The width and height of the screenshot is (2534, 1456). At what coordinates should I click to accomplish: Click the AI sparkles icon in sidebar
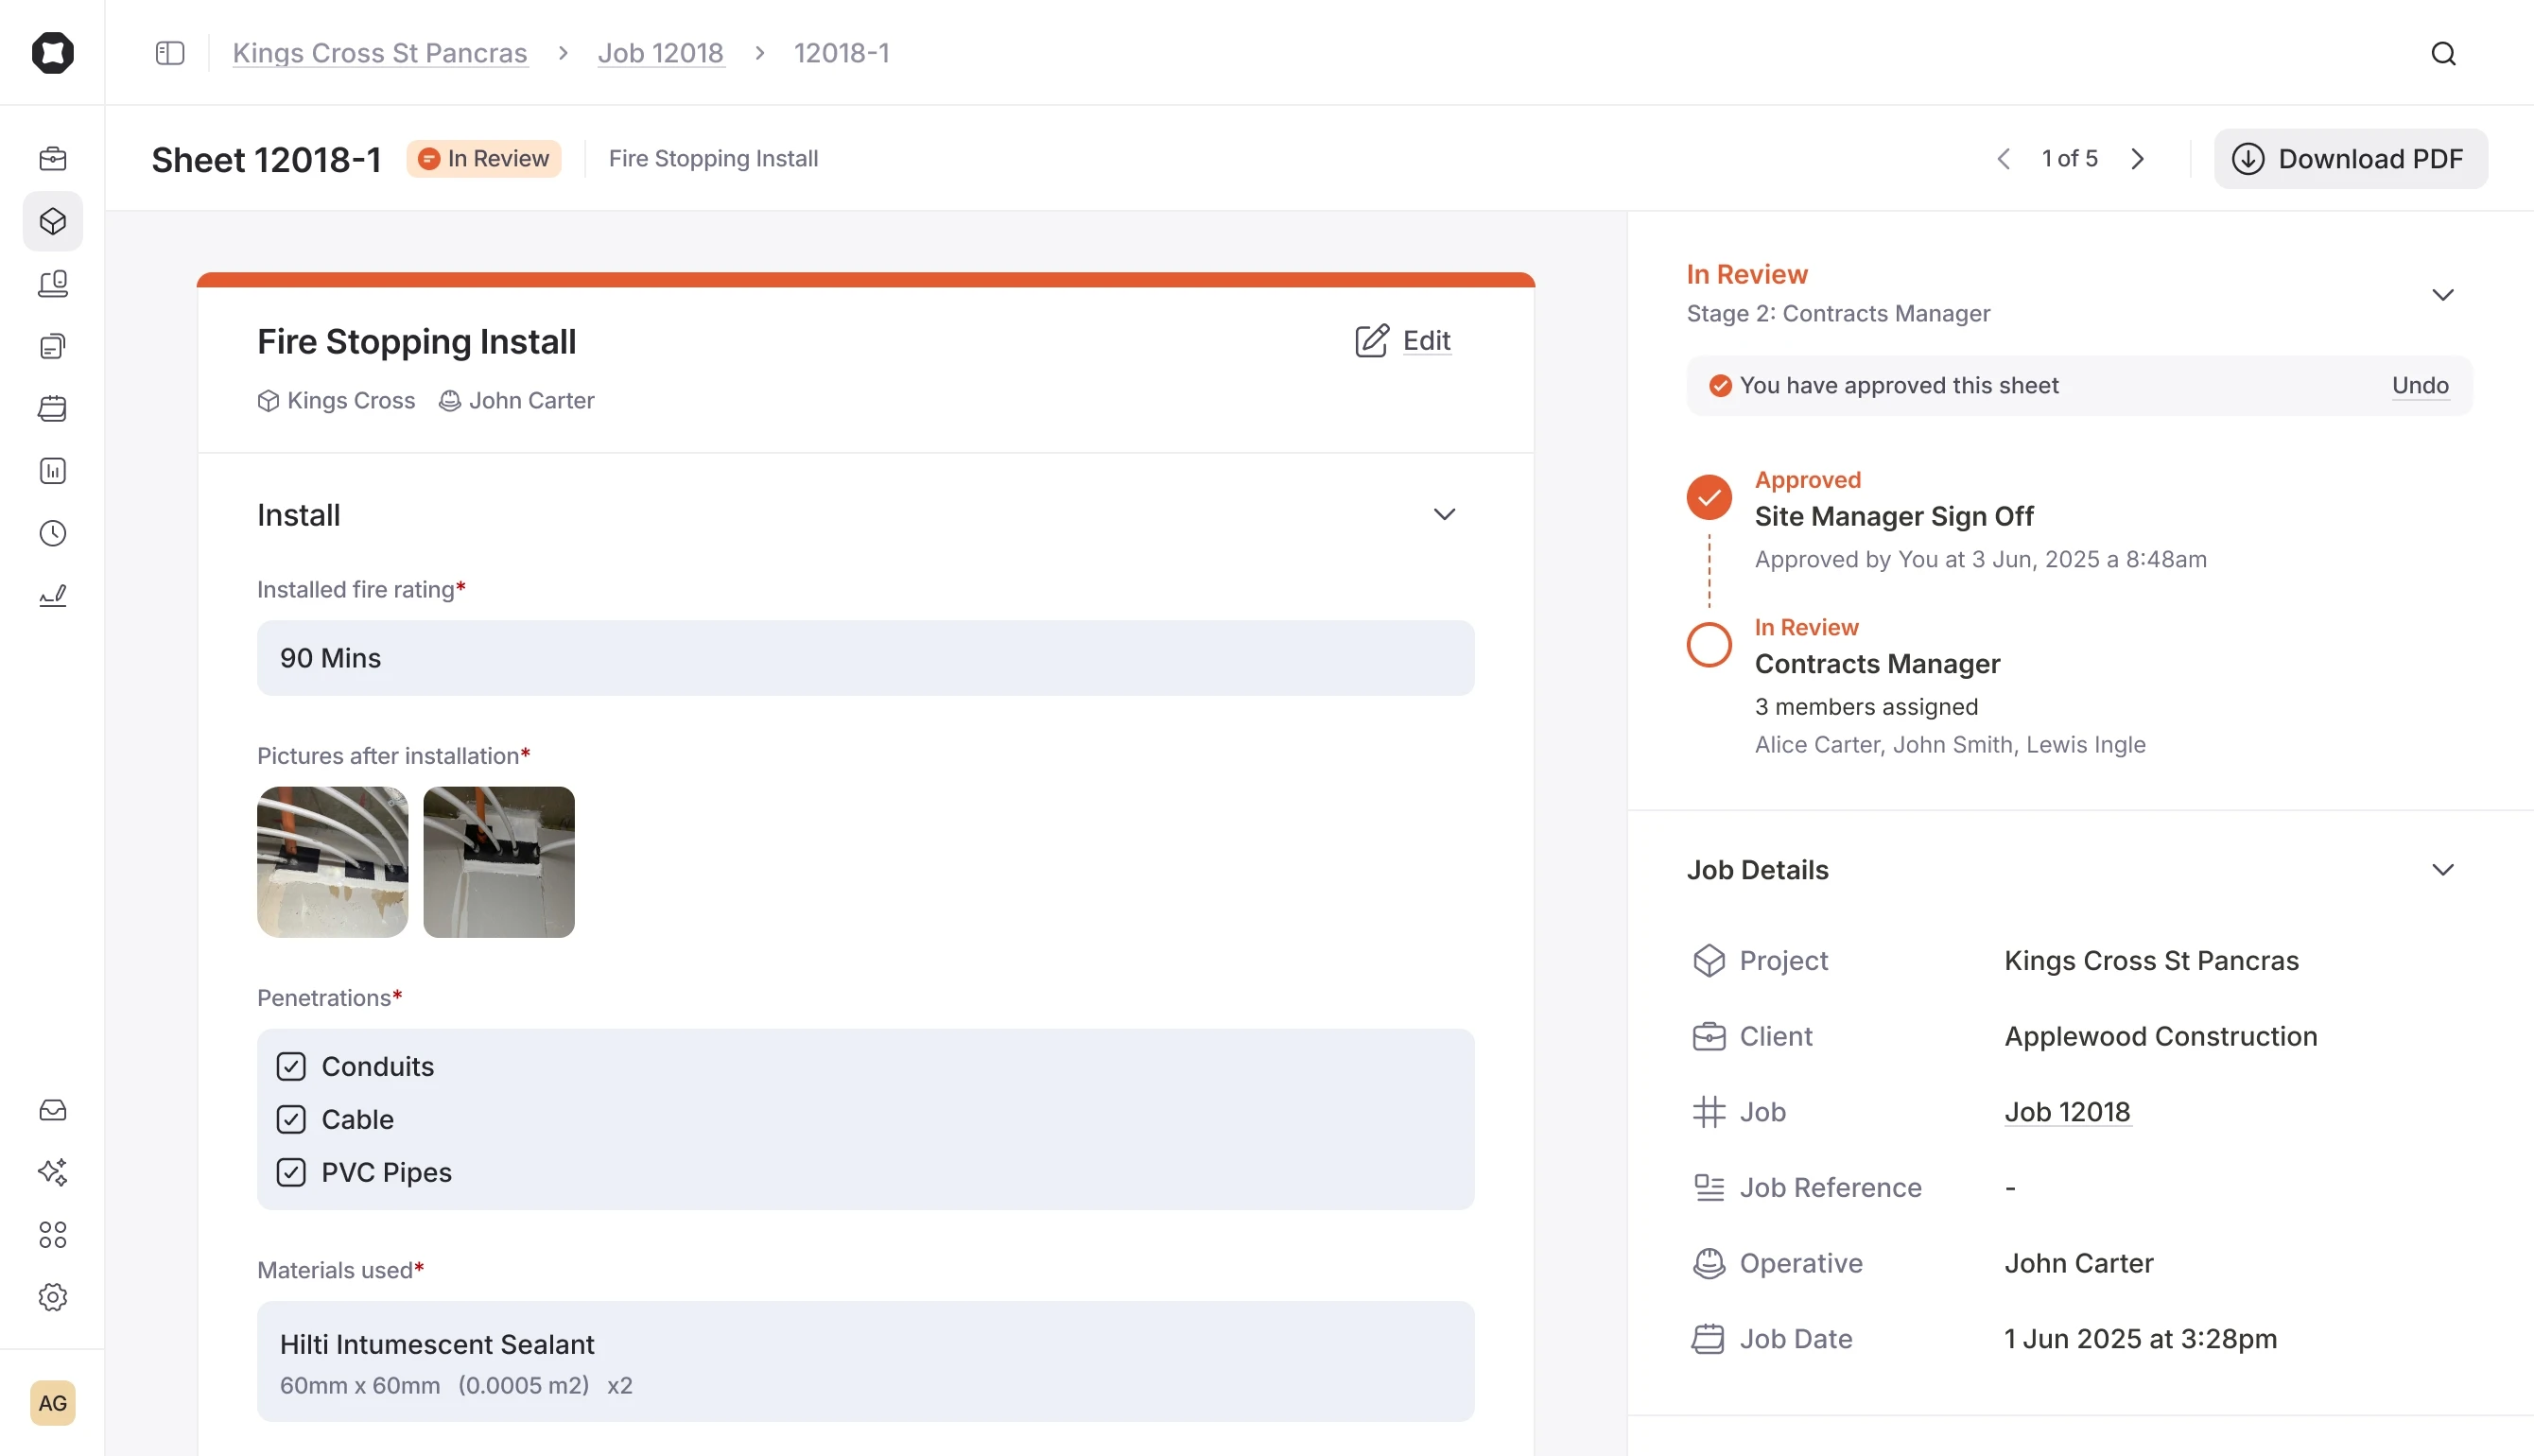click(52, 1172)
